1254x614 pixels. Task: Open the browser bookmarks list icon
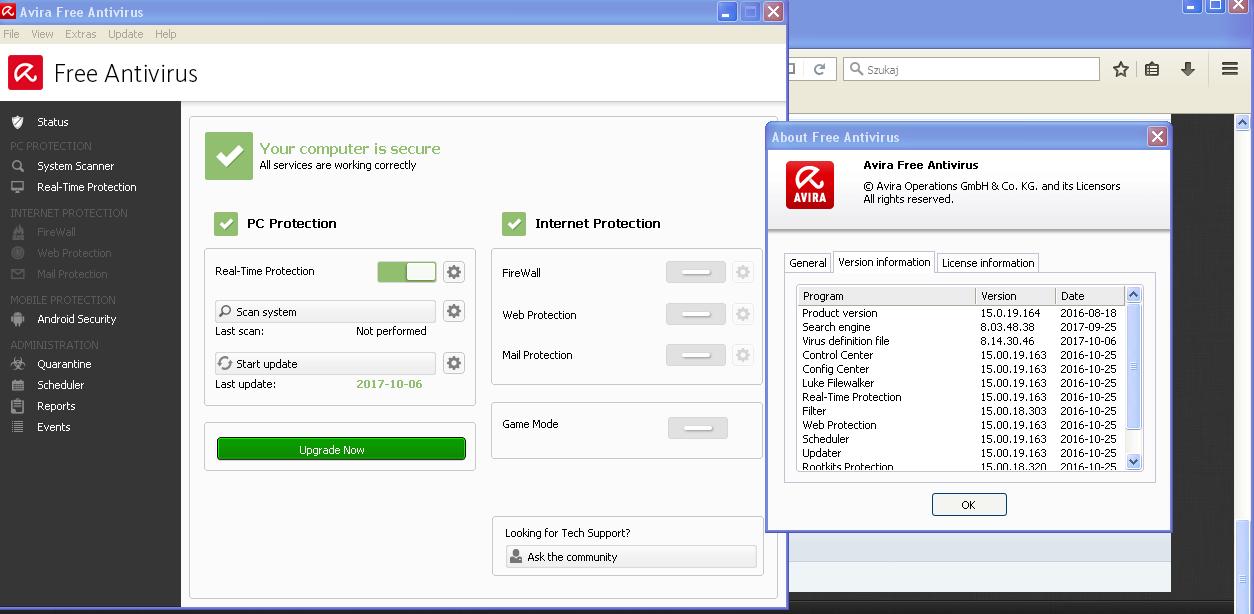point(1152,69)
